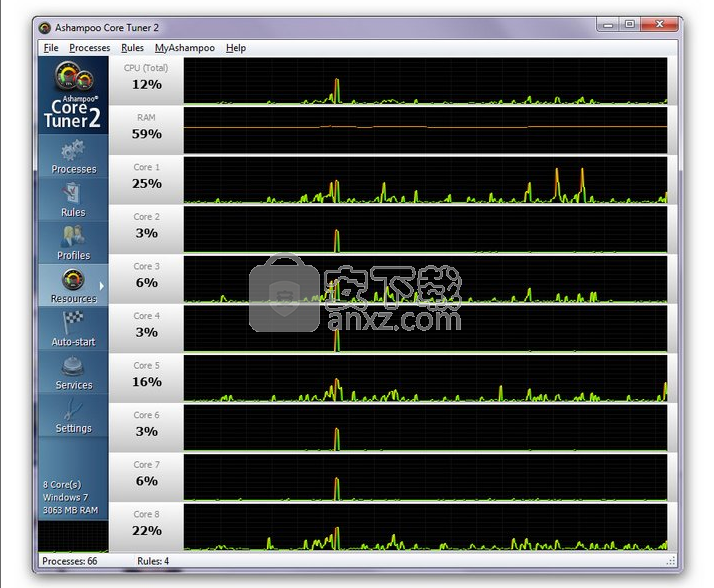Open the Auto-start checkered flag icon
Viewport: 714px width, 588px height.
pos(72,322)
